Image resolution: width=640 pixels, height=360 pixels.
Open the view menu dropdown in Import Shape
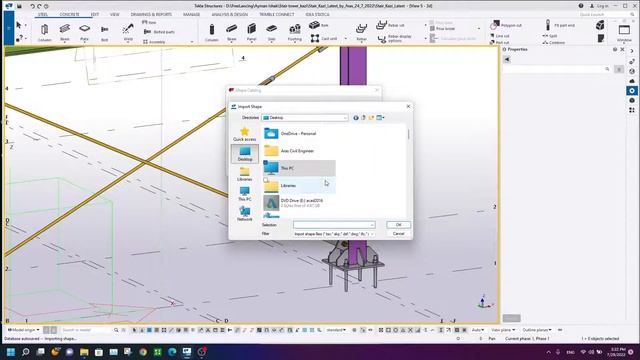[380, 118]
